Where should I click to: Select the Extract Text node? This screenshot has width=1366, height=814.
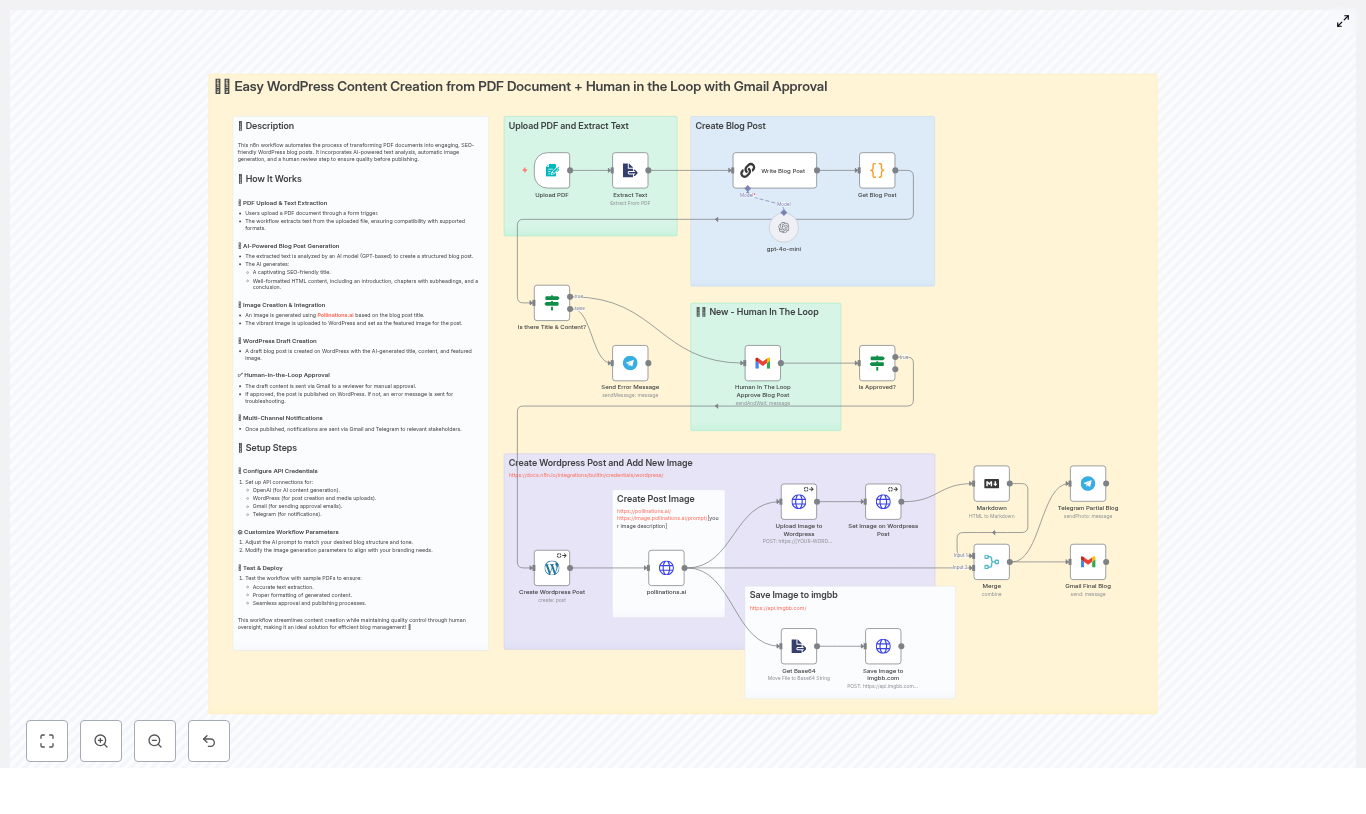630,171
